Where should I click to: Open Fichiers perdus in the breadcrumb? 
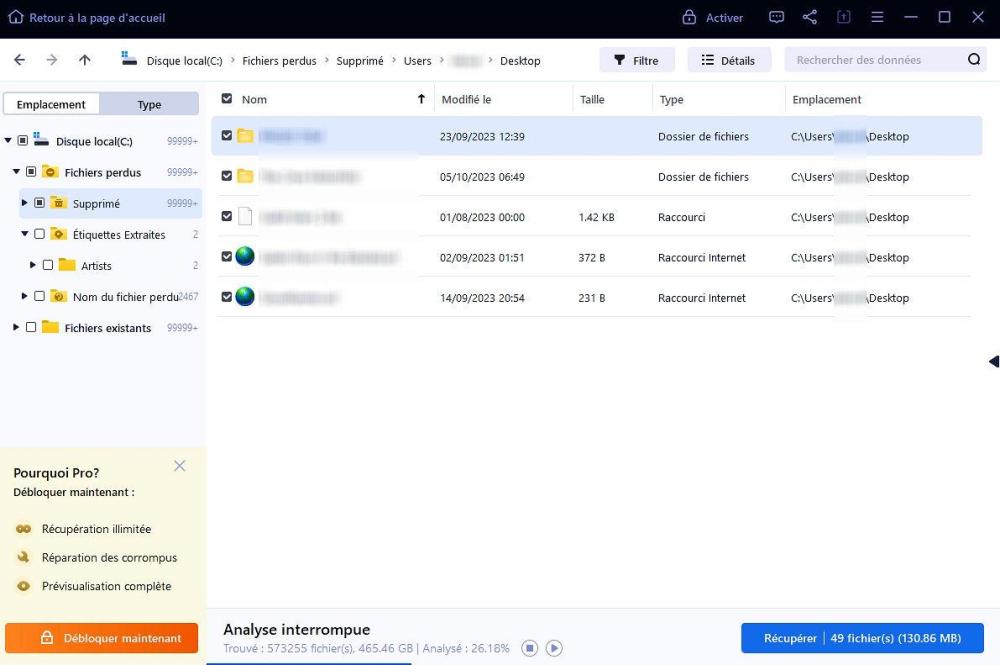(x=279, y=61)
